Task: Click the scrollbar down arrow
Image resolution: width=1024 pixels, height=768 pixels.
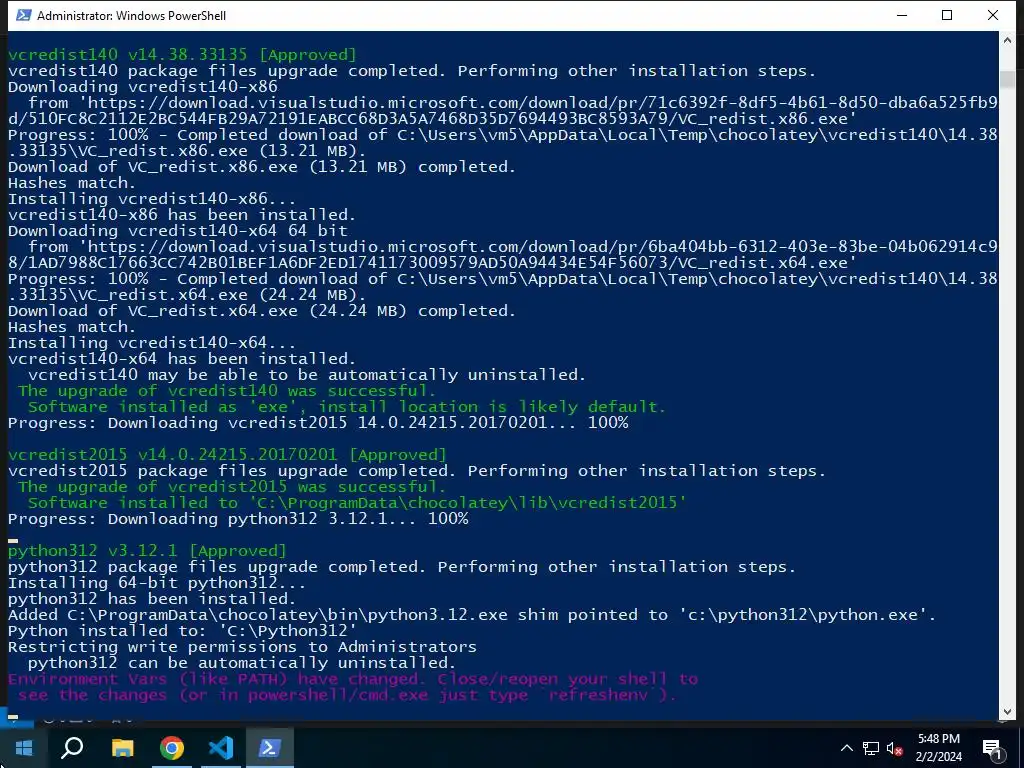Action: point(1006,712)
